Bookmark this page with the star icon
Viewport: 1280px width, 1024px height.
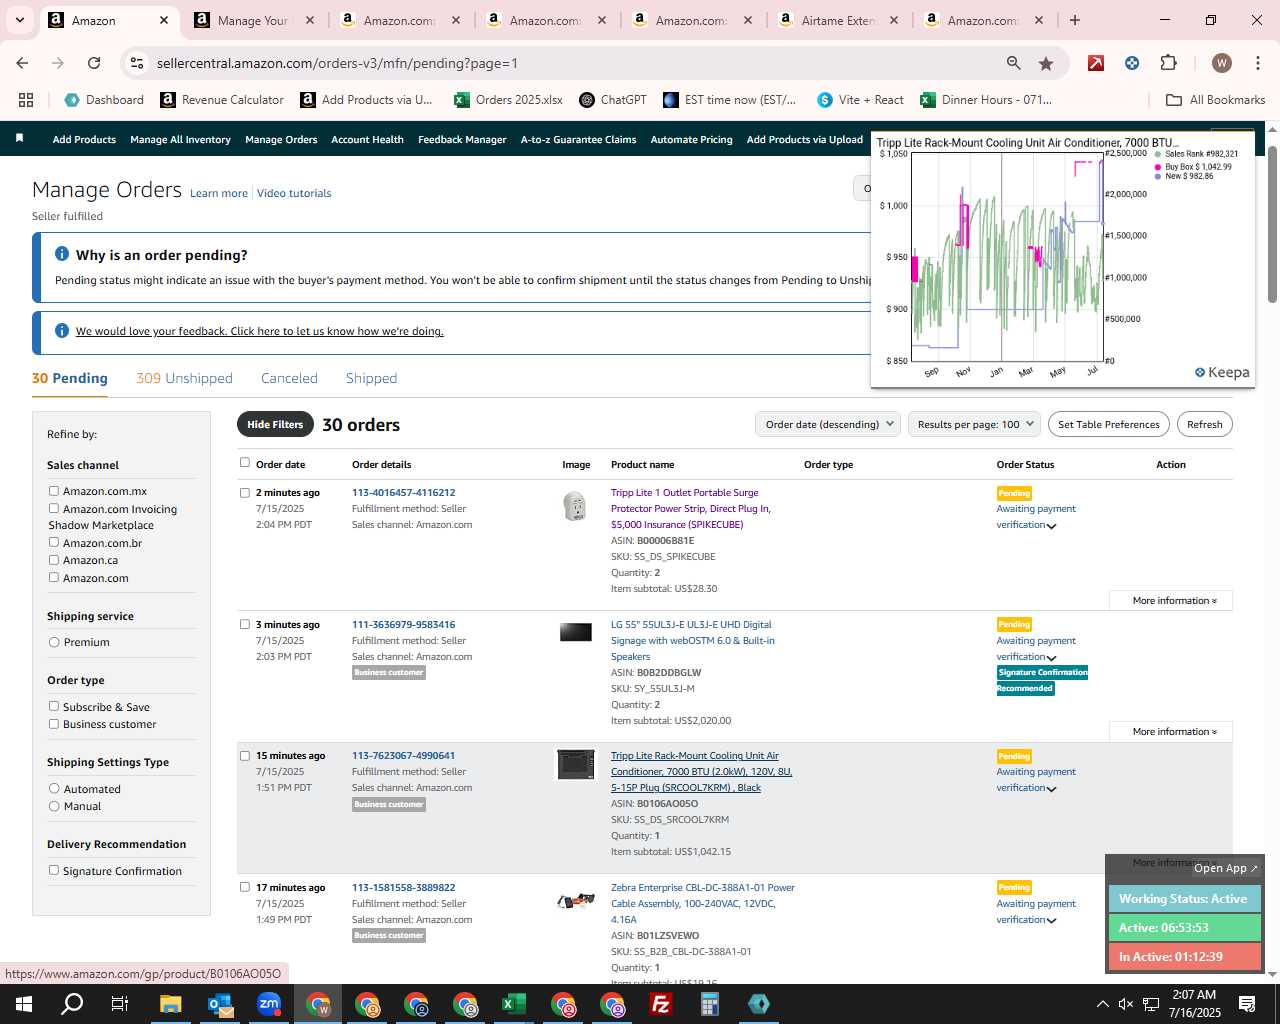pos(1046,63)
